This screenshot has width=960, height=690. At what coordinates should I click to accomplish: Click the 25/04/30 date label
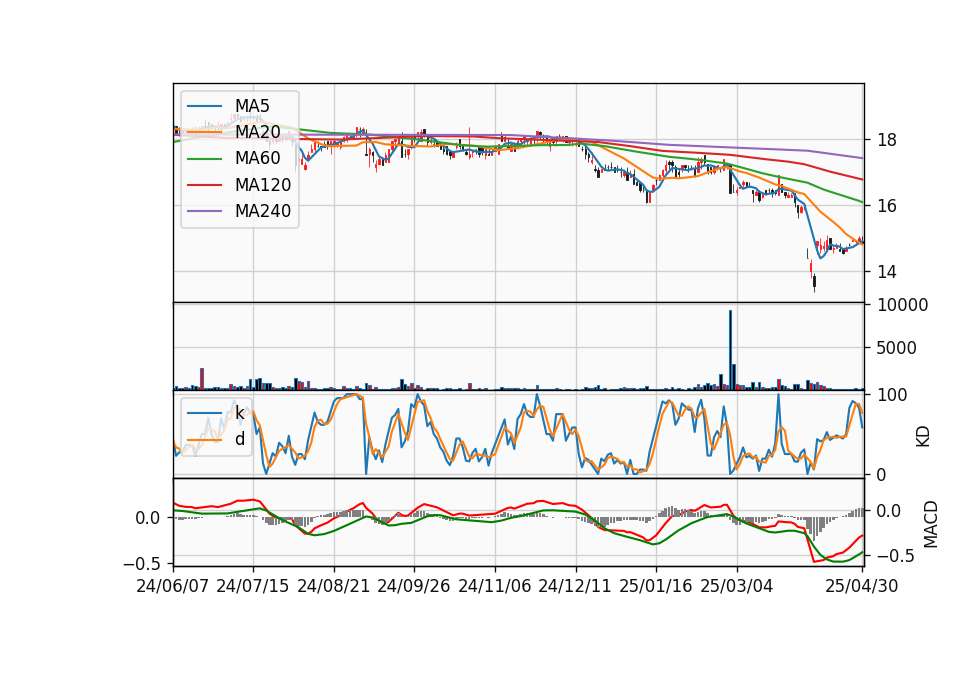coord(862,586)
